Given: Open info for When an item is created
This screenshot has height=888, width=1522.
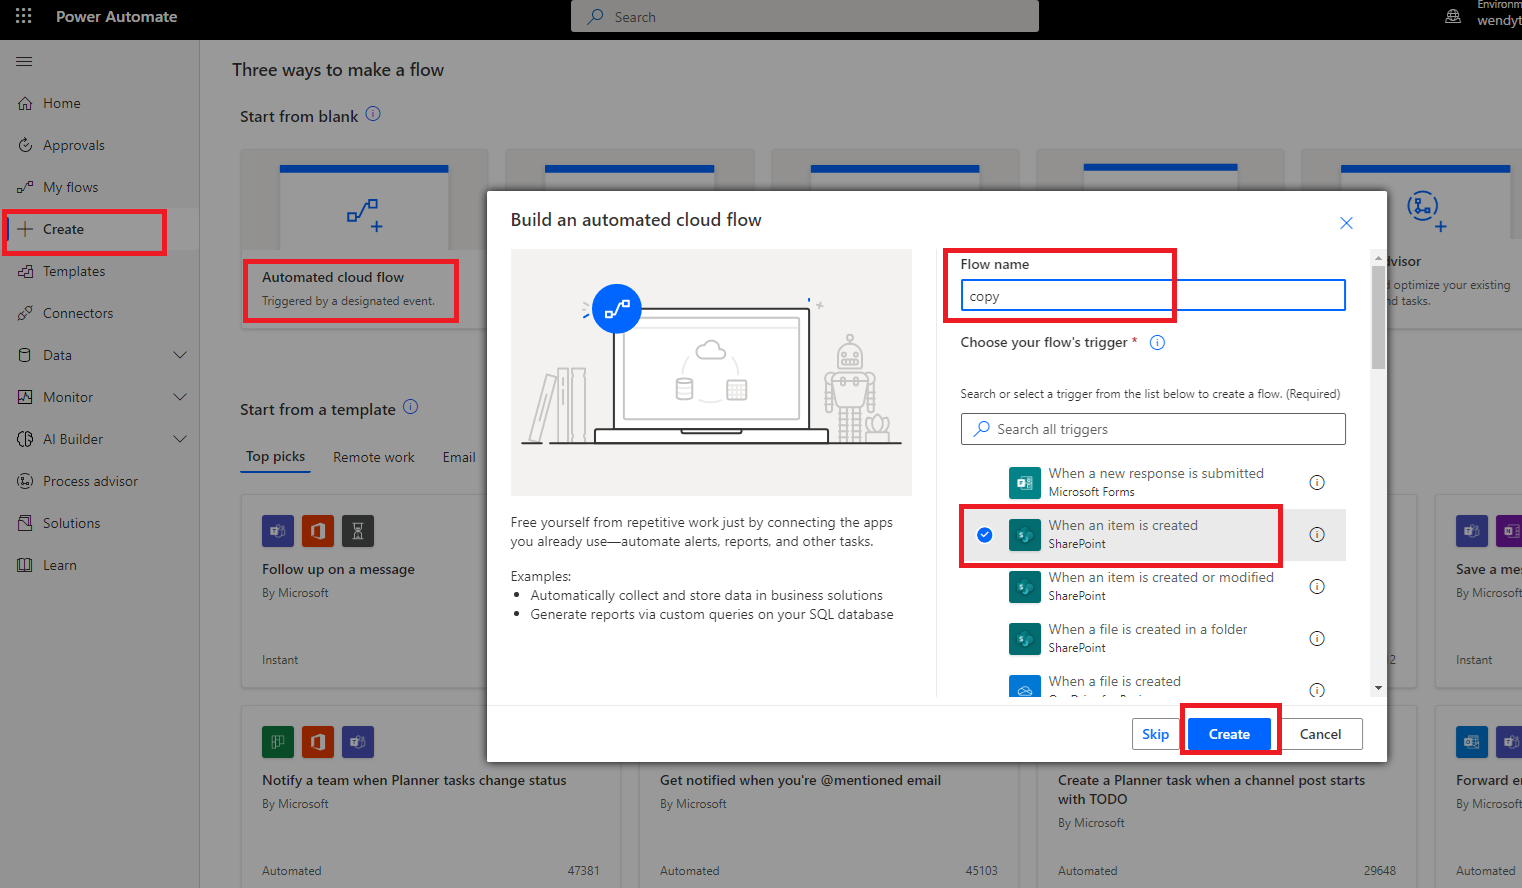Looking at the screenshot, I should 1317,534.
